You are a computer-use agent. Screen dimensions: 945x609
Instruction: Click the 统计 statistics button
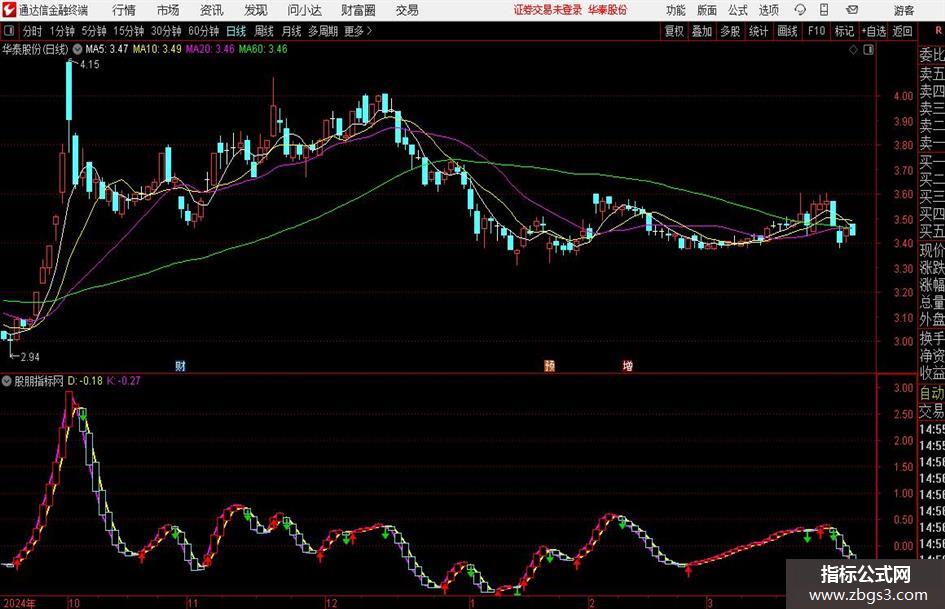(x=758, y=31)
